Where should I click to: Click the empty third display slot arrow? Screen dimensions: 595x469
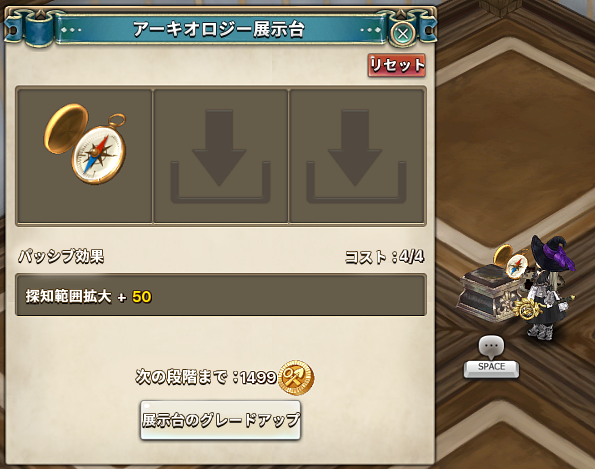[x=356, y=156]
